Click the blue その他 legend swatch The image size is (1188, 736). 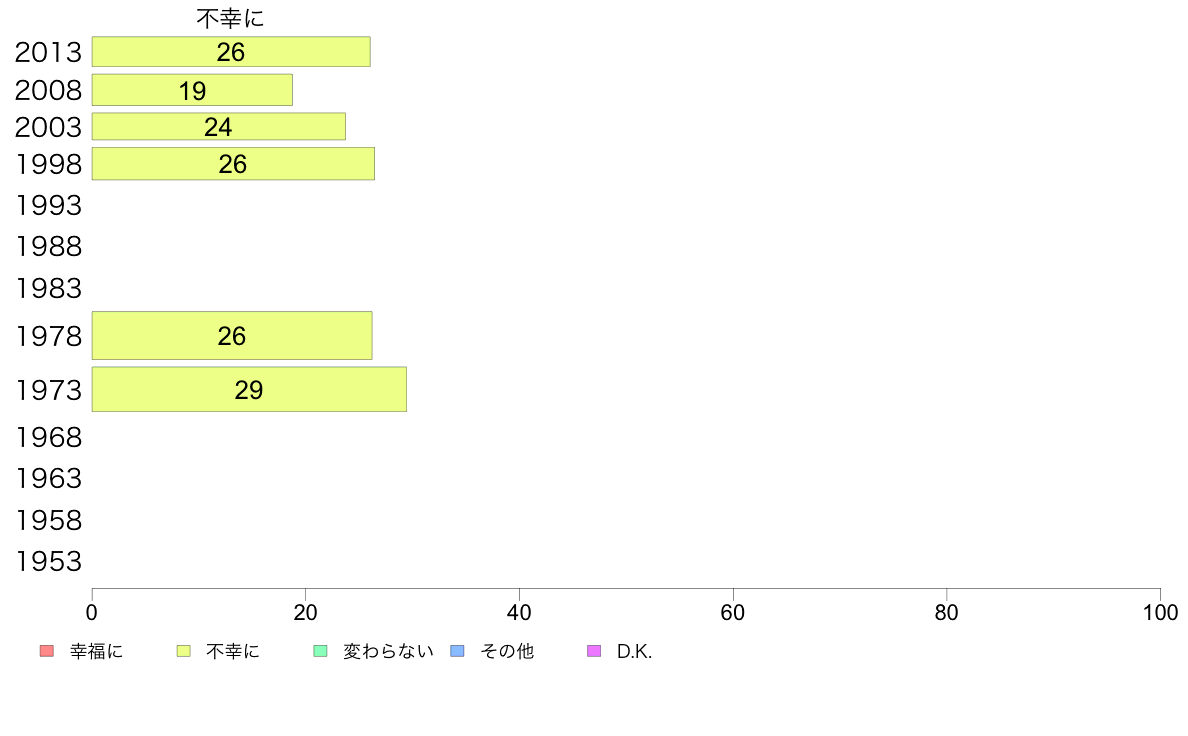(x=458, y=651)
